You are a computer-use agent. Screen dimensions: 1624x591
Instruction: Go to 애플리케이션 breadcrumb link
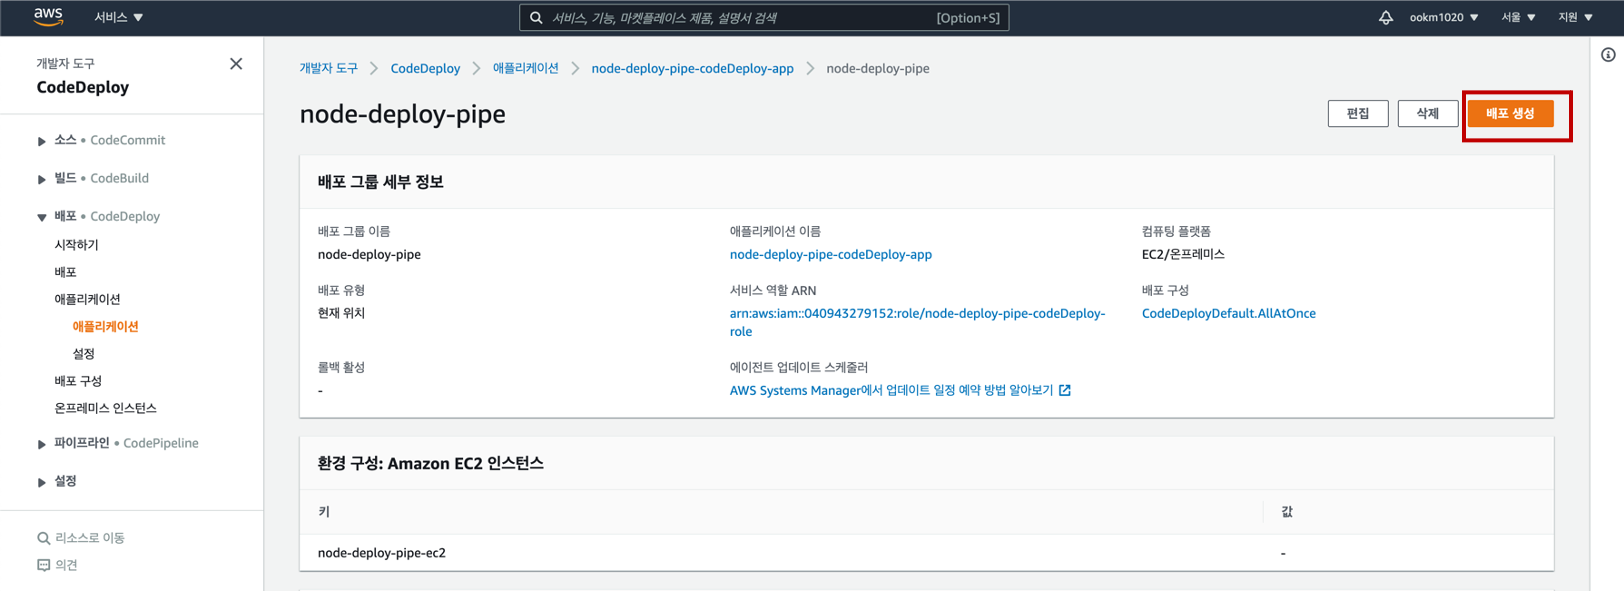tap(525, 68)
